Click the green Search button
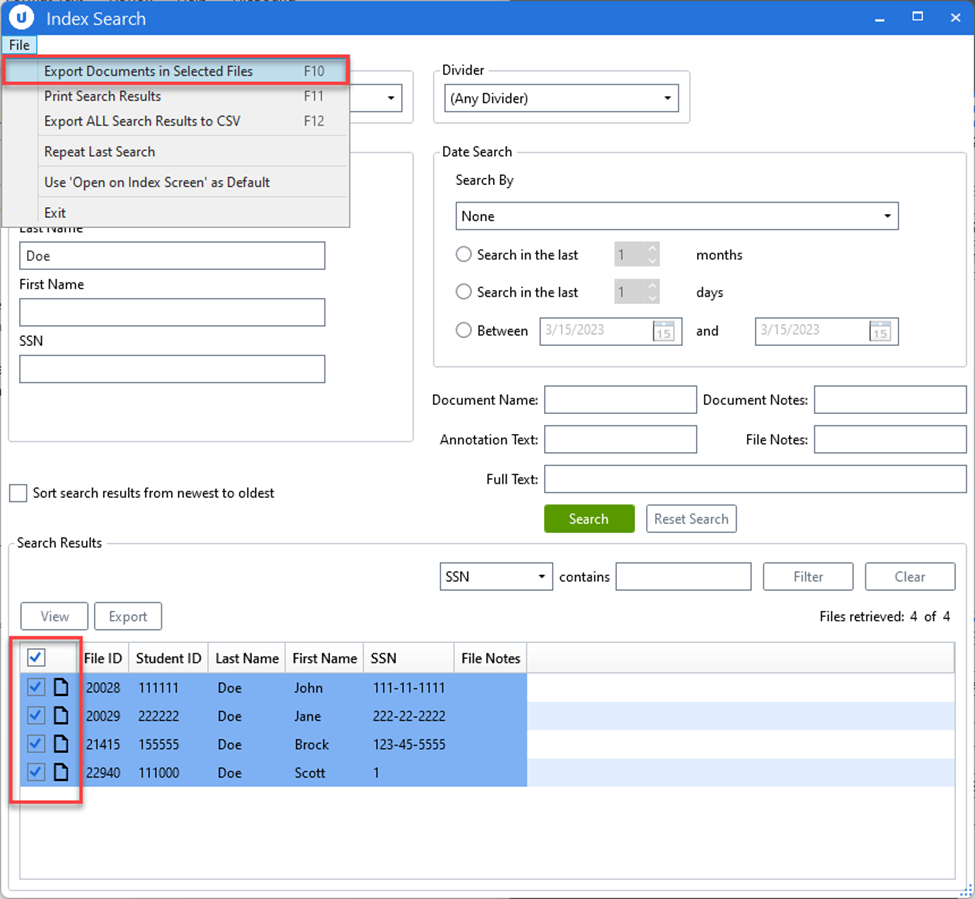Image resolution: width=975 pixels, height=899 pixels. 589,519
